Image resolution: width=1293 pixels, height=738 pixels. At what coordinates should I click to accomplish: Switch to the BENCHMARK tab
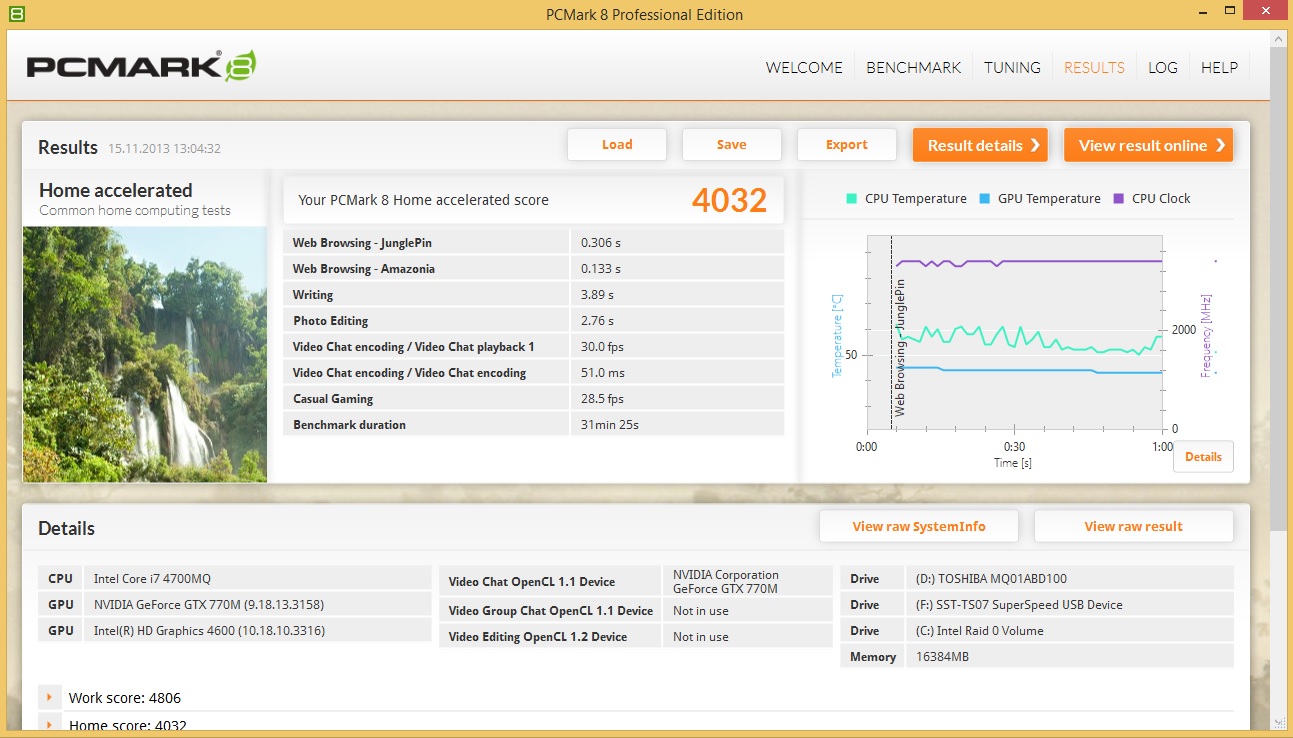913,68
